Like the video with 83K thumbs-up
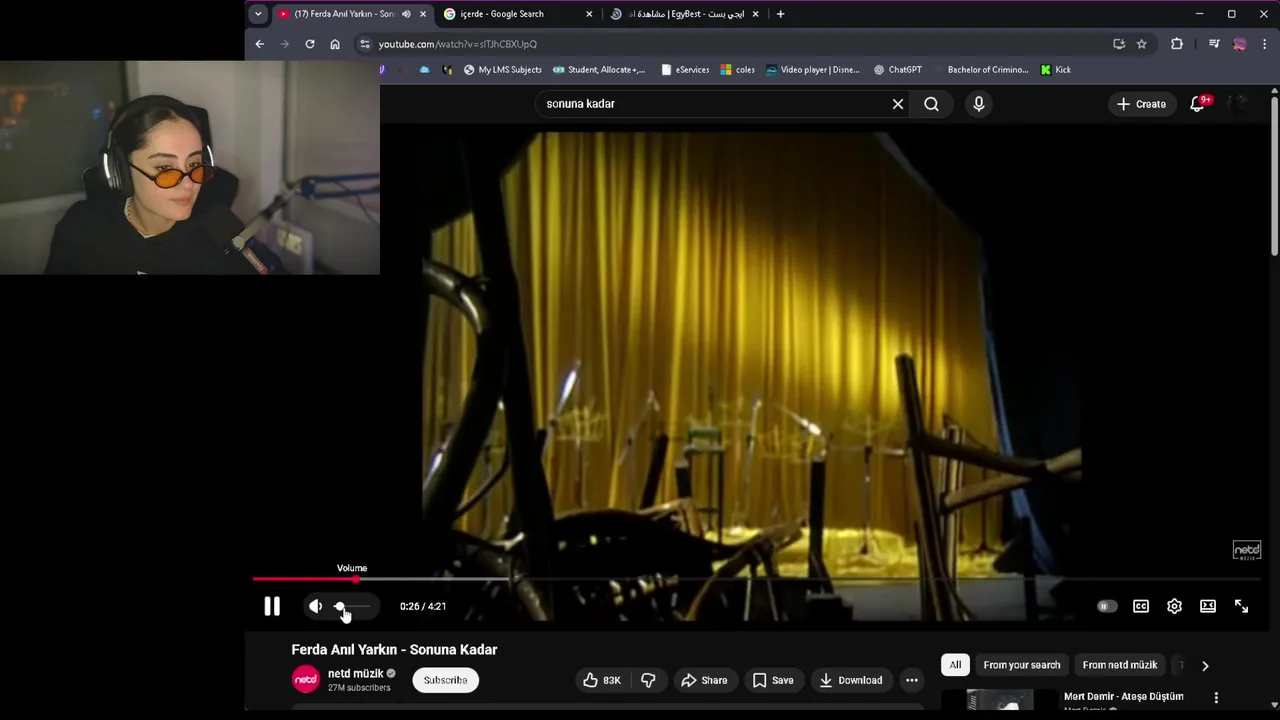Image resolution: width=1280 pixels, height=720 pixels. 602,680
